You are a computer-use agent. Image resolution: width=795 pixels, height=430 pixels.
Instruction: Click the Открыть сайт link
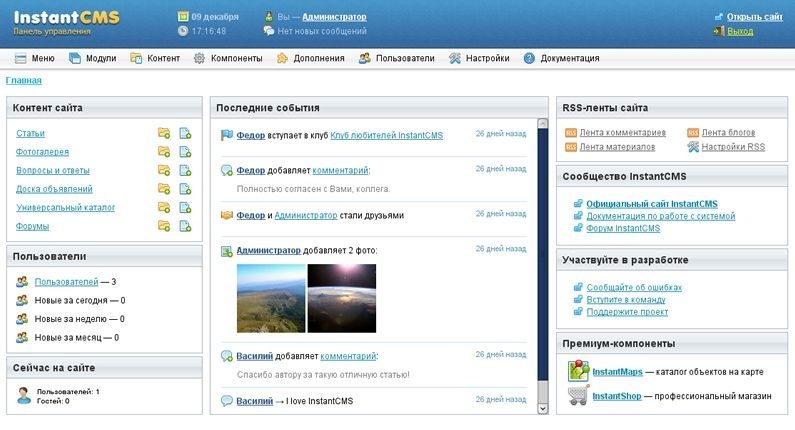(x=754, y=17)
